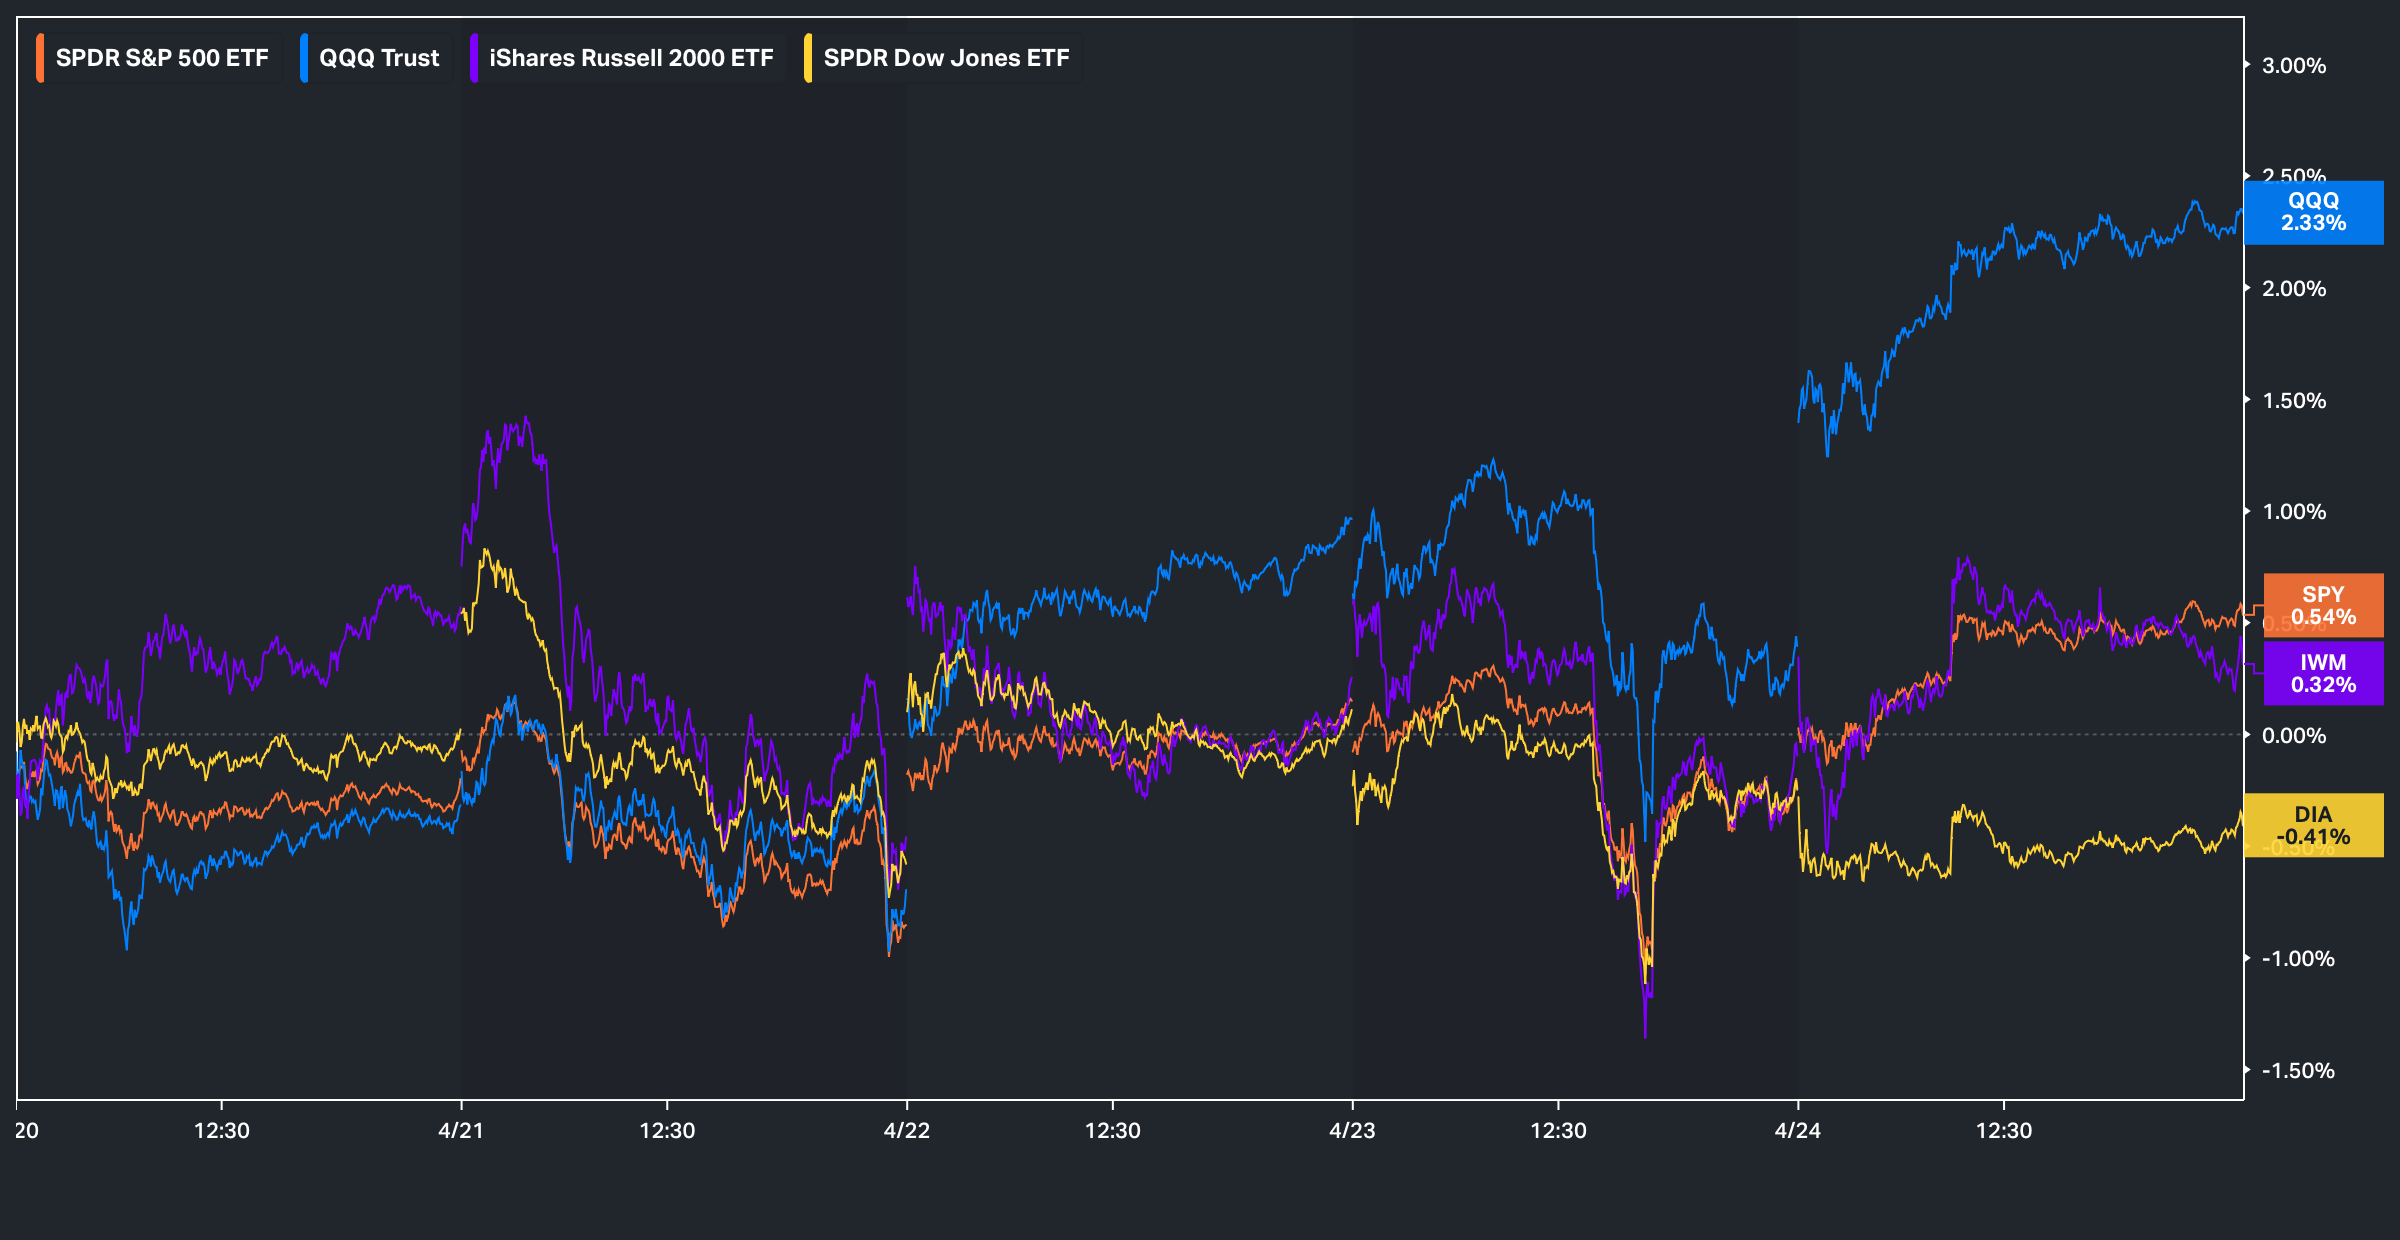This screenshot has height=1240, width=2400.
Task: Click the 4/21 date marker on time axis
Action: pyautogui.click(x=461, y=1130)
